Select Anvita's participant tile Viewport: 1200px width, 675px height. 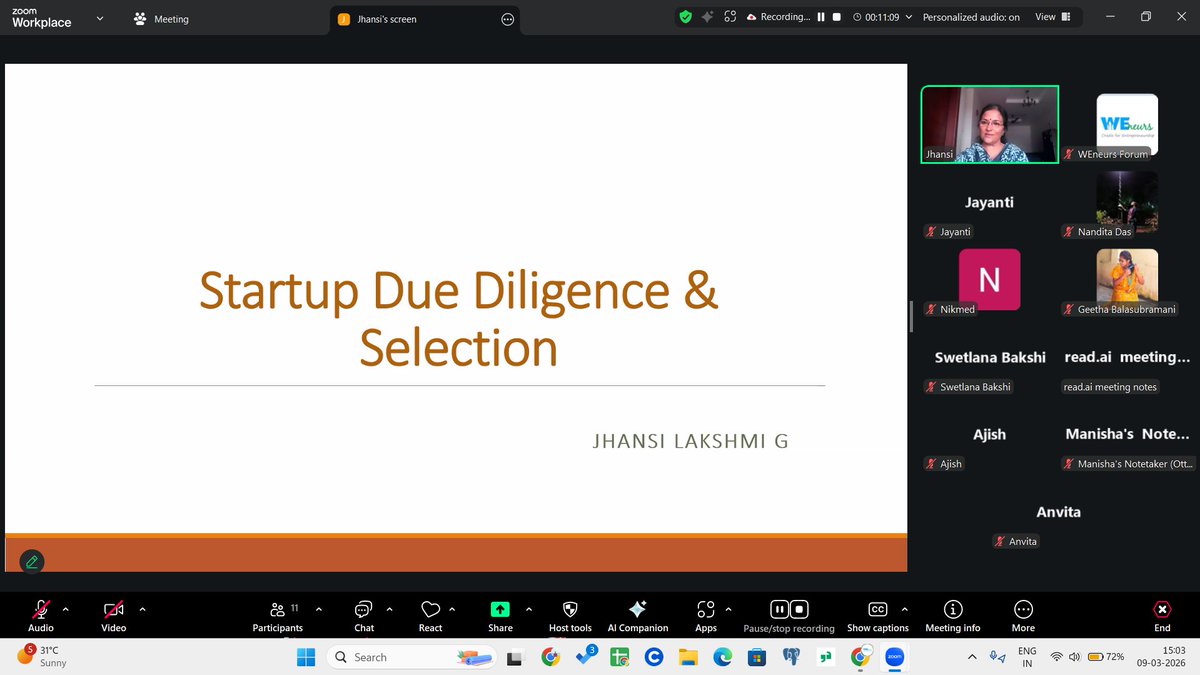(1058, 513)
